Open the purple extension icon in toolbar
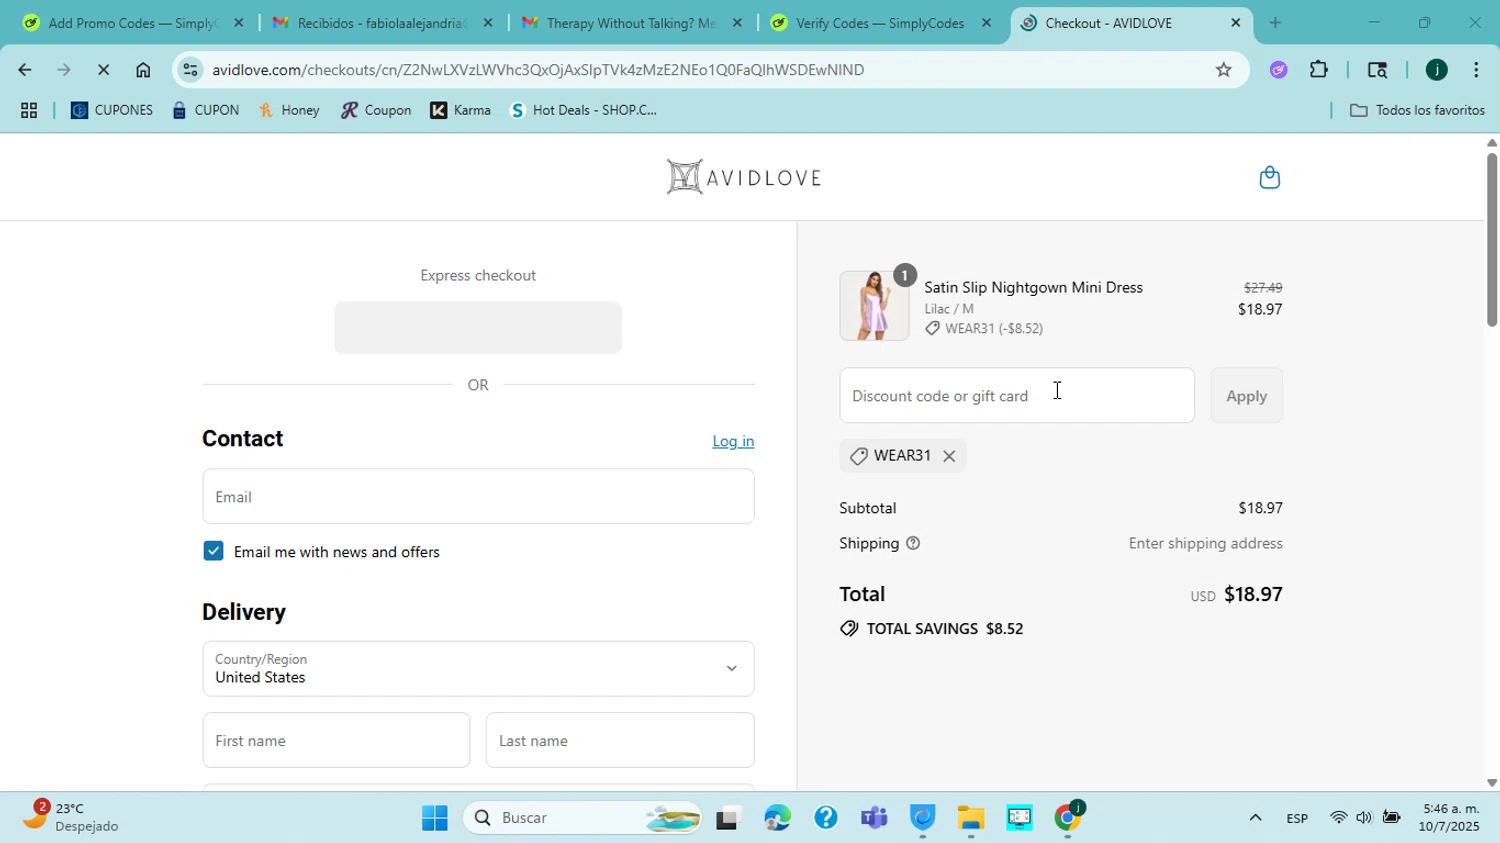 coord(1278,69)
